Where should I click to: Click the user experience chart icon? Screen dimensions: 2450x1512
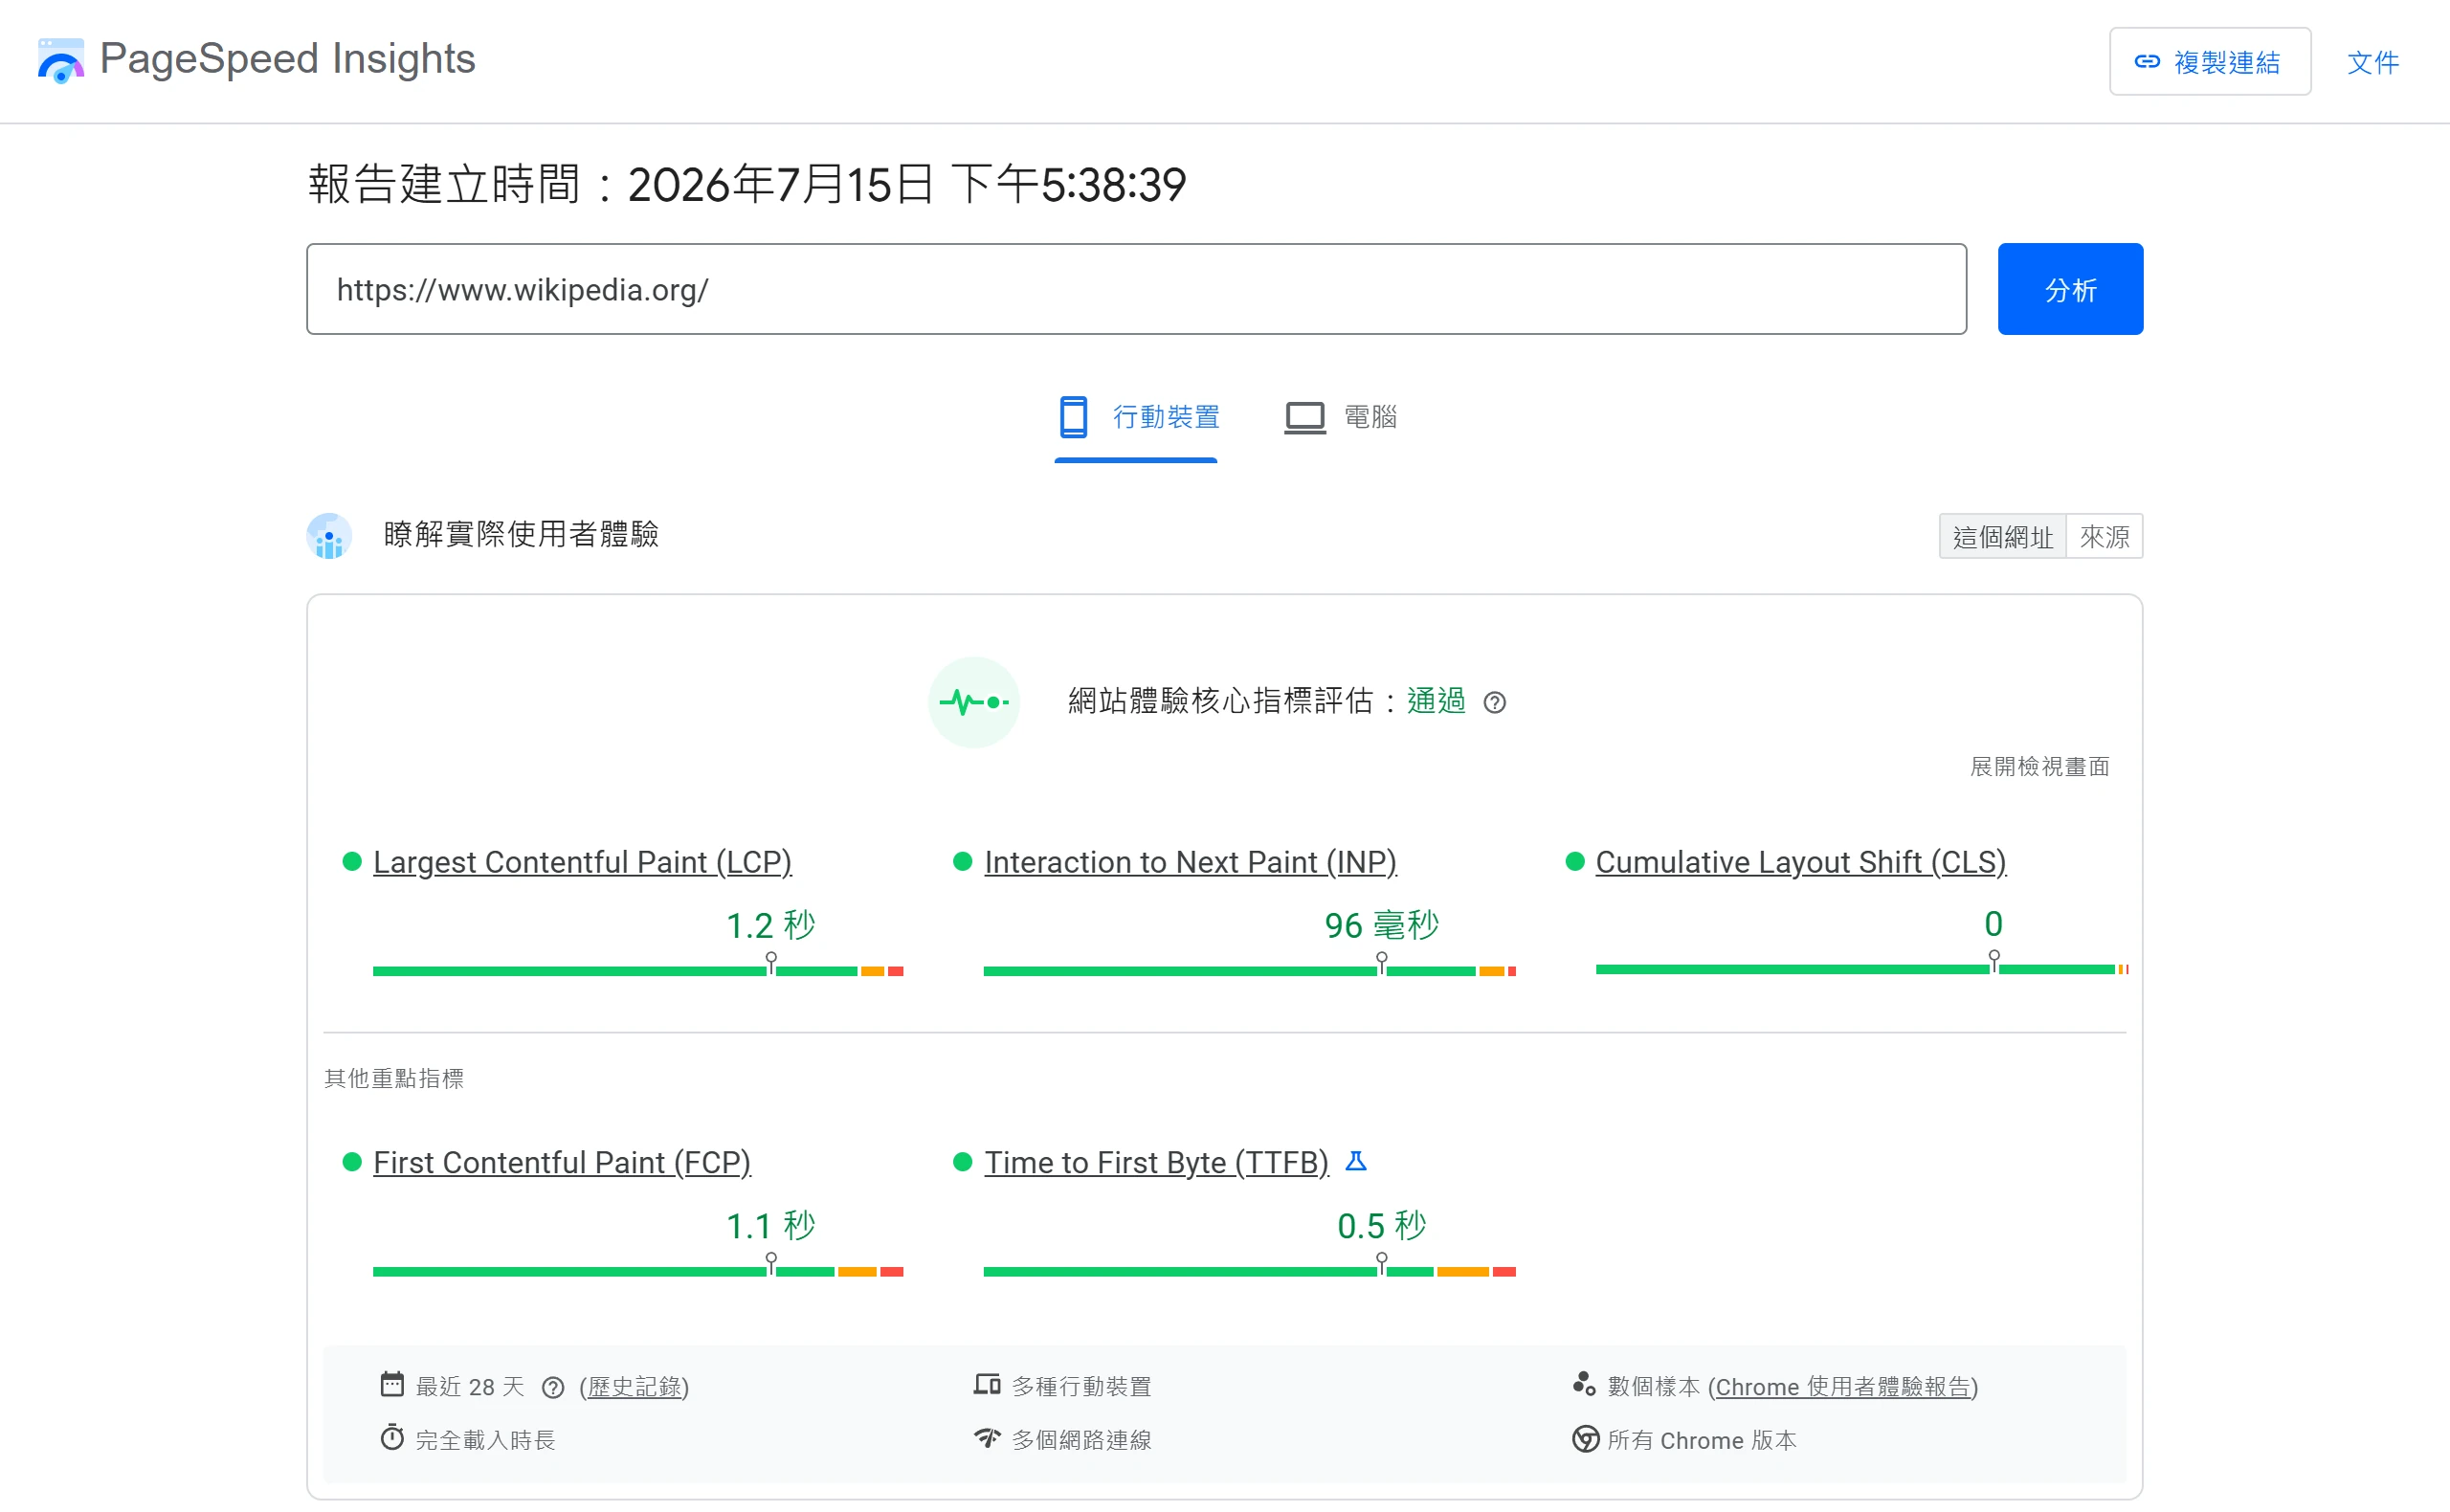point(329,536)
